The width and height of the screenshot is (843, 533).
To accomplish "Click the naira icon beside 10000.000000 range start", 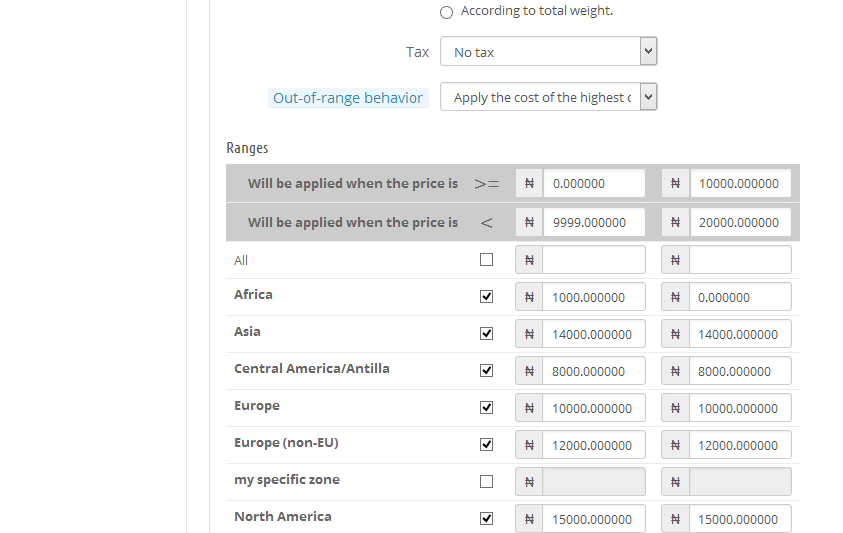I will click(675, 184).
